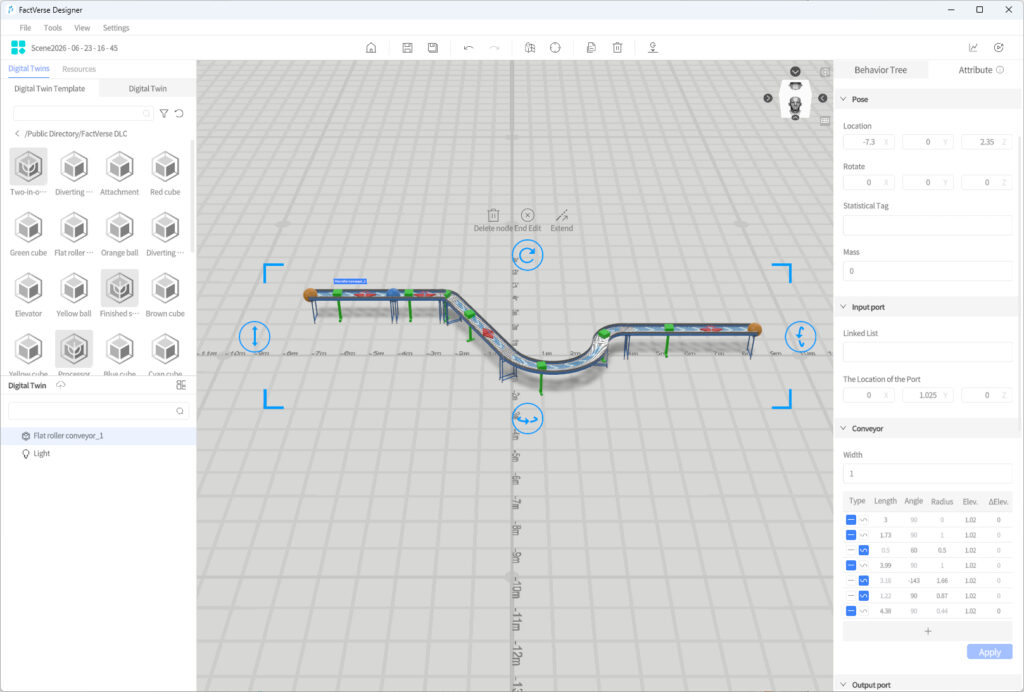The height and width of the screenshot is (692, 1024).
Task: Toggle straight type for the 3.99 length segment
Action: pos(851,565)
